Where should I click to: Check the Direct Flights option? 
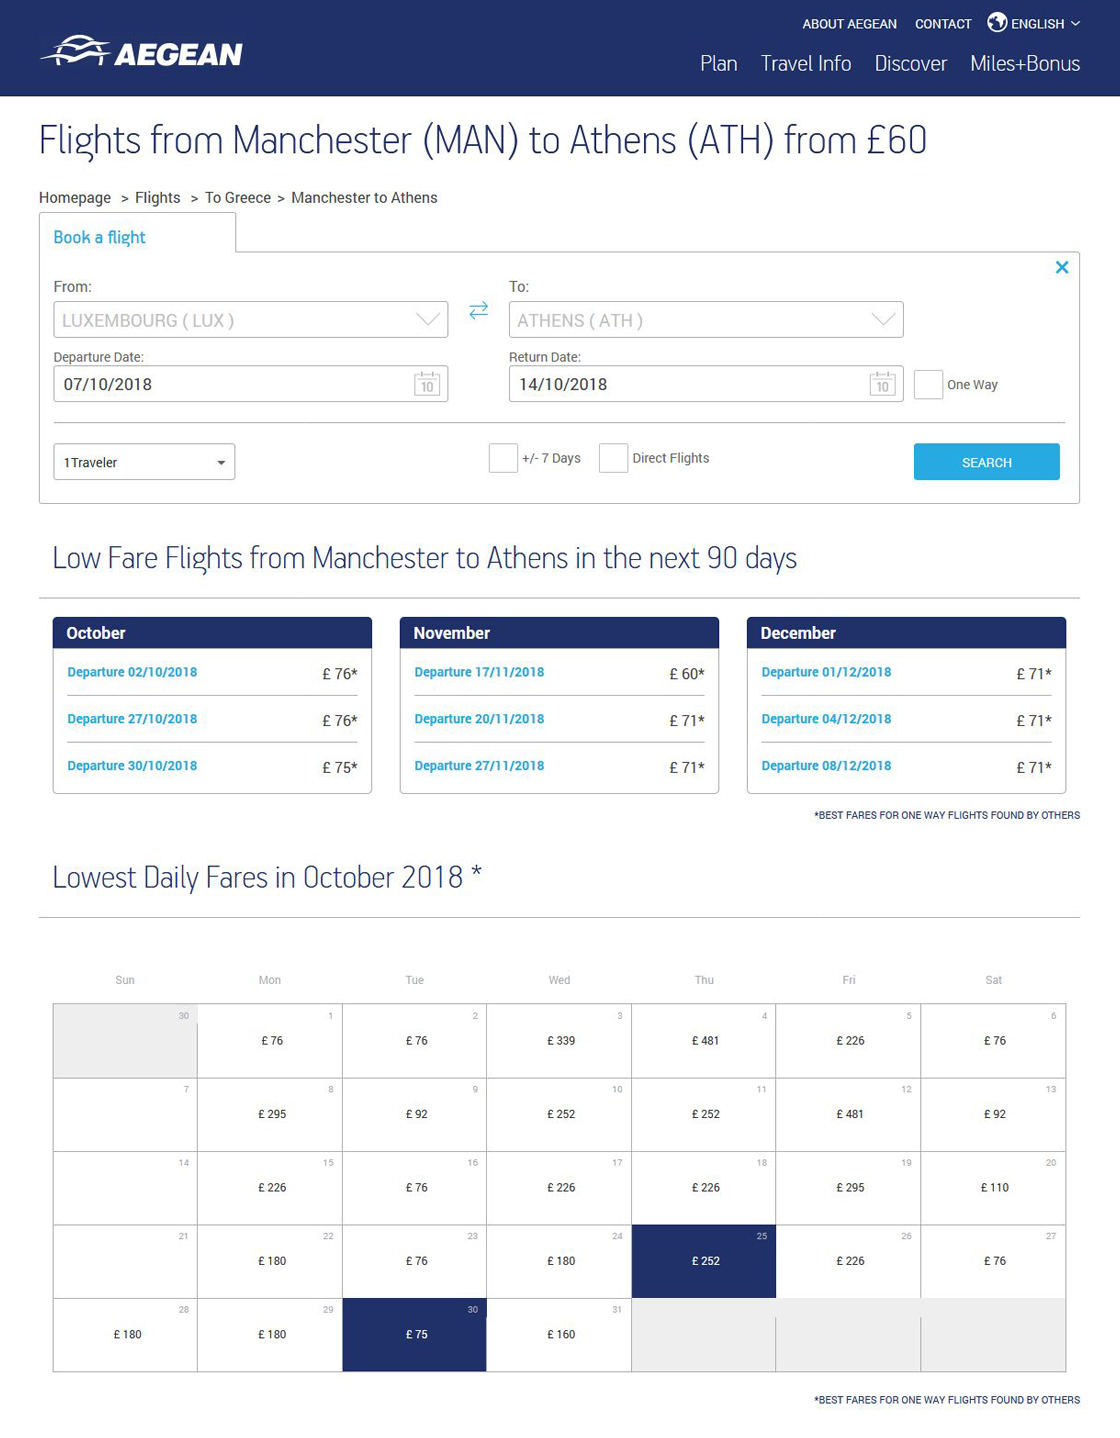[x=613, y=458]
